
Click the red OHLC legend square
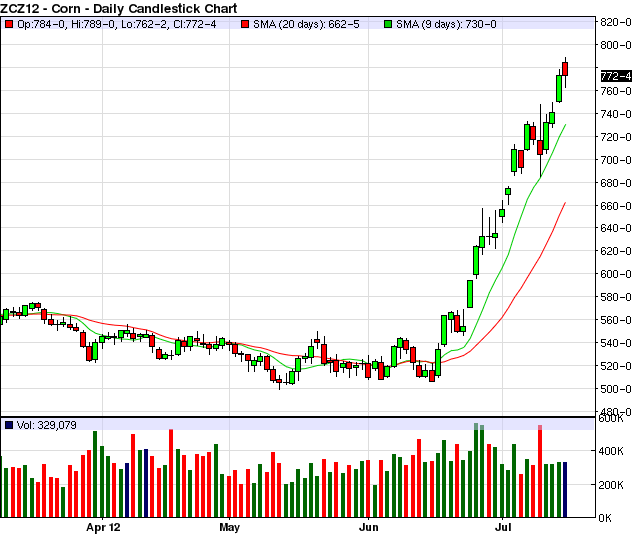(9, 24)
